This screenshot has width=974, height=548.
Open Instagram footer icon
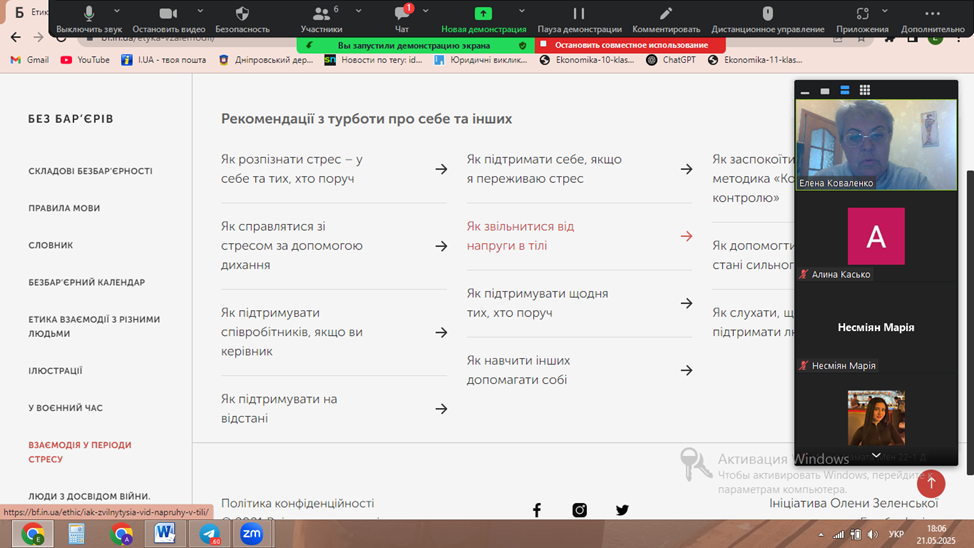tap(580, 510)
